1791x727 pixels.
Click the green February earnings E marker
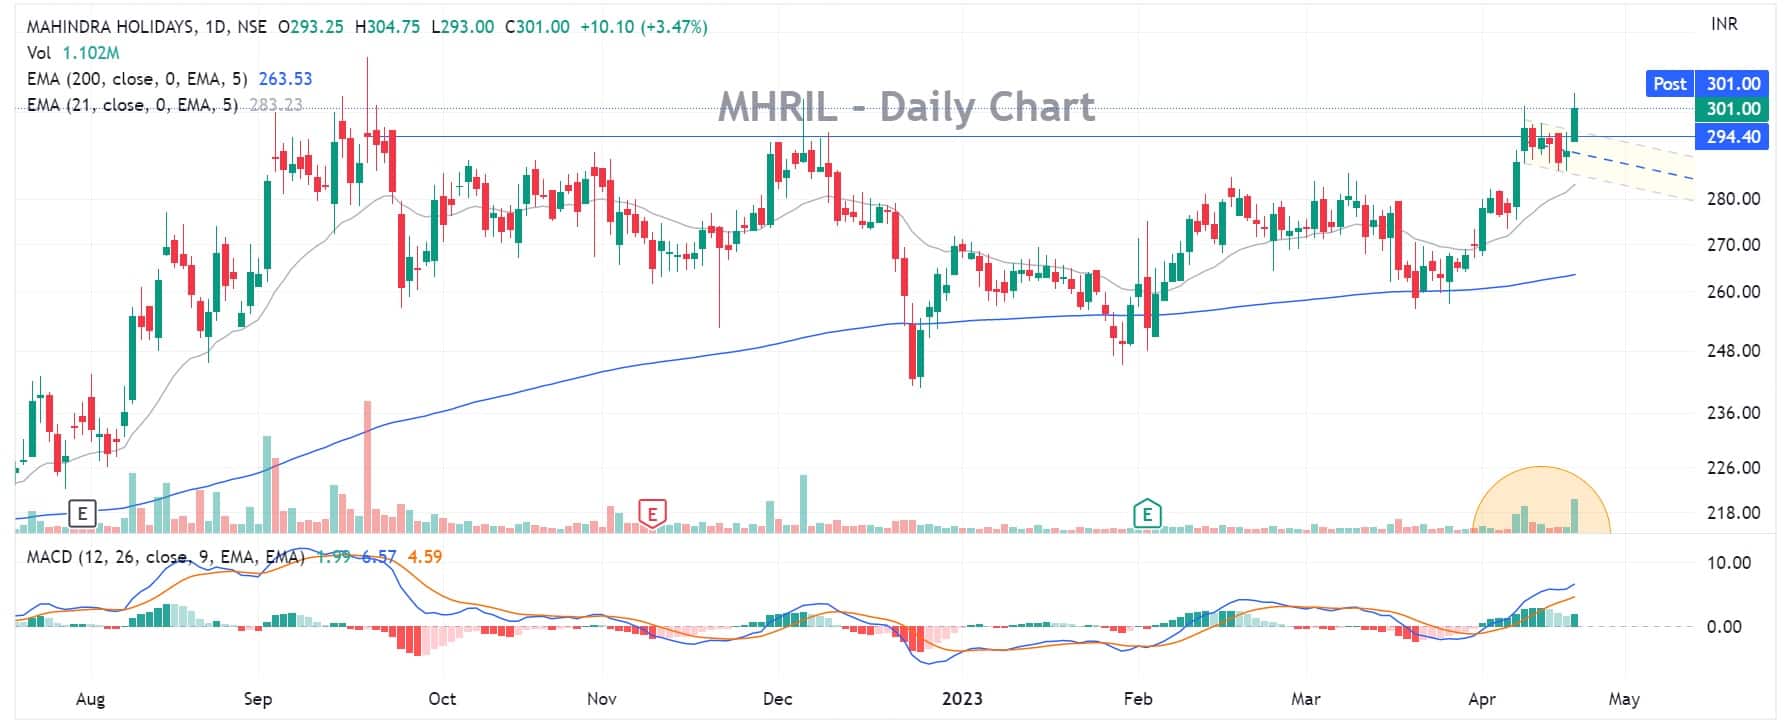coord(1147,514)
